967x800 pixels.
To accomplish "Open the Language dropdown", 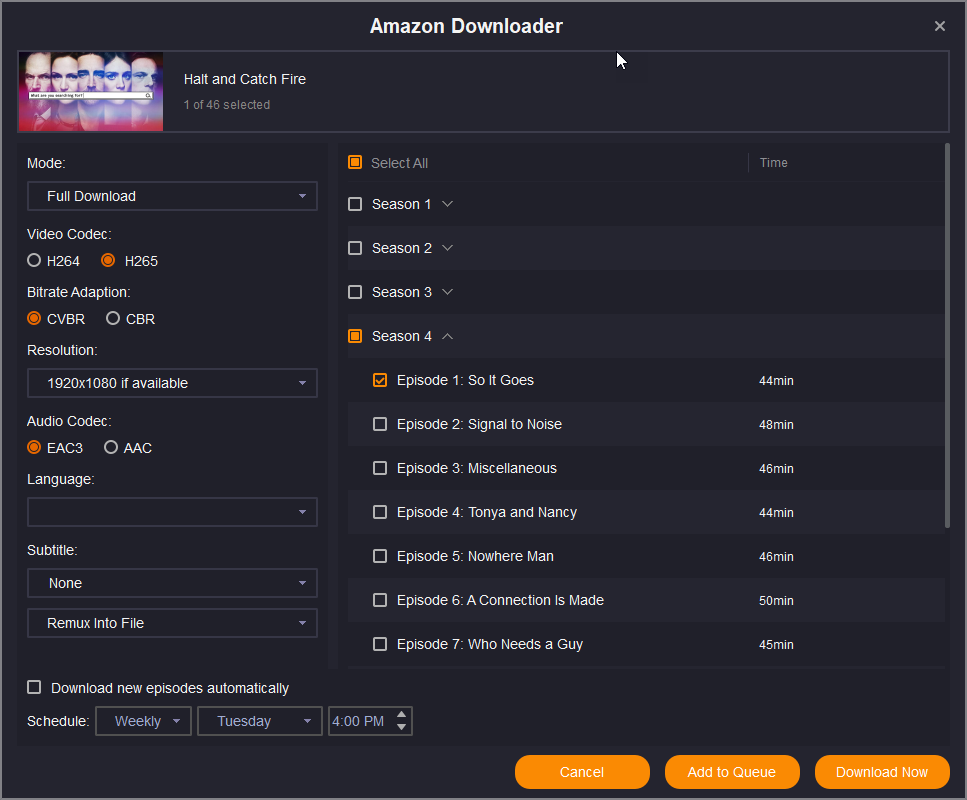I will click(172, 512).
